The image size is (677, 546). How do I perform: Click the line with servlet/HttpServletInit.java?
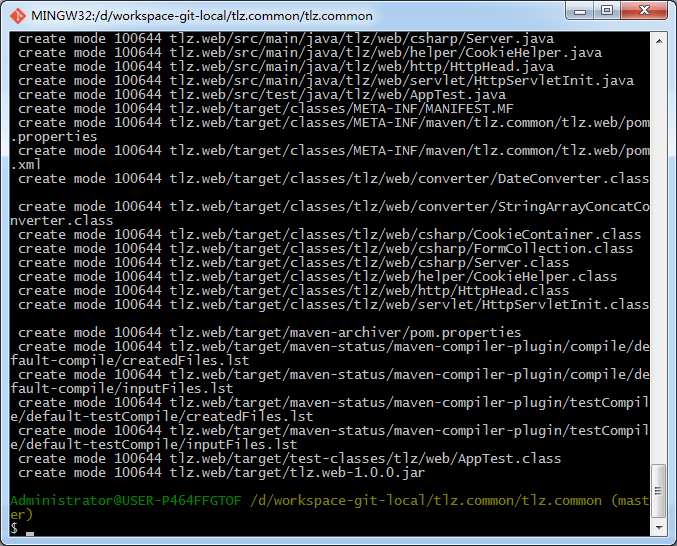point(326,81)
